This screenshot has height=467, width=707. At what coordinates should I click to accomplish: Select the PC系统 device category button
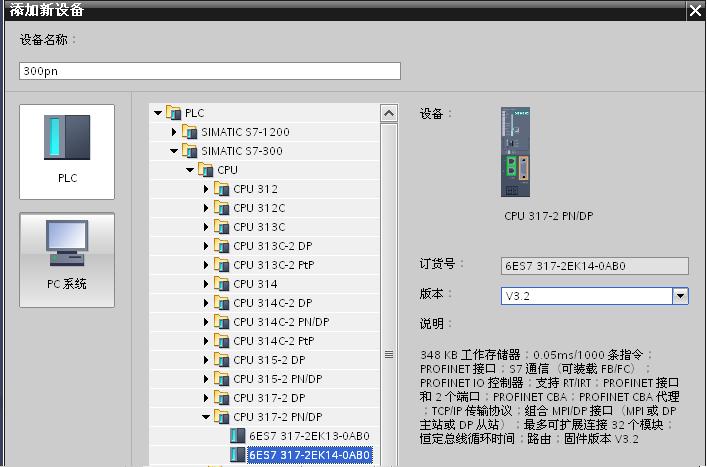tap(67, 260)
